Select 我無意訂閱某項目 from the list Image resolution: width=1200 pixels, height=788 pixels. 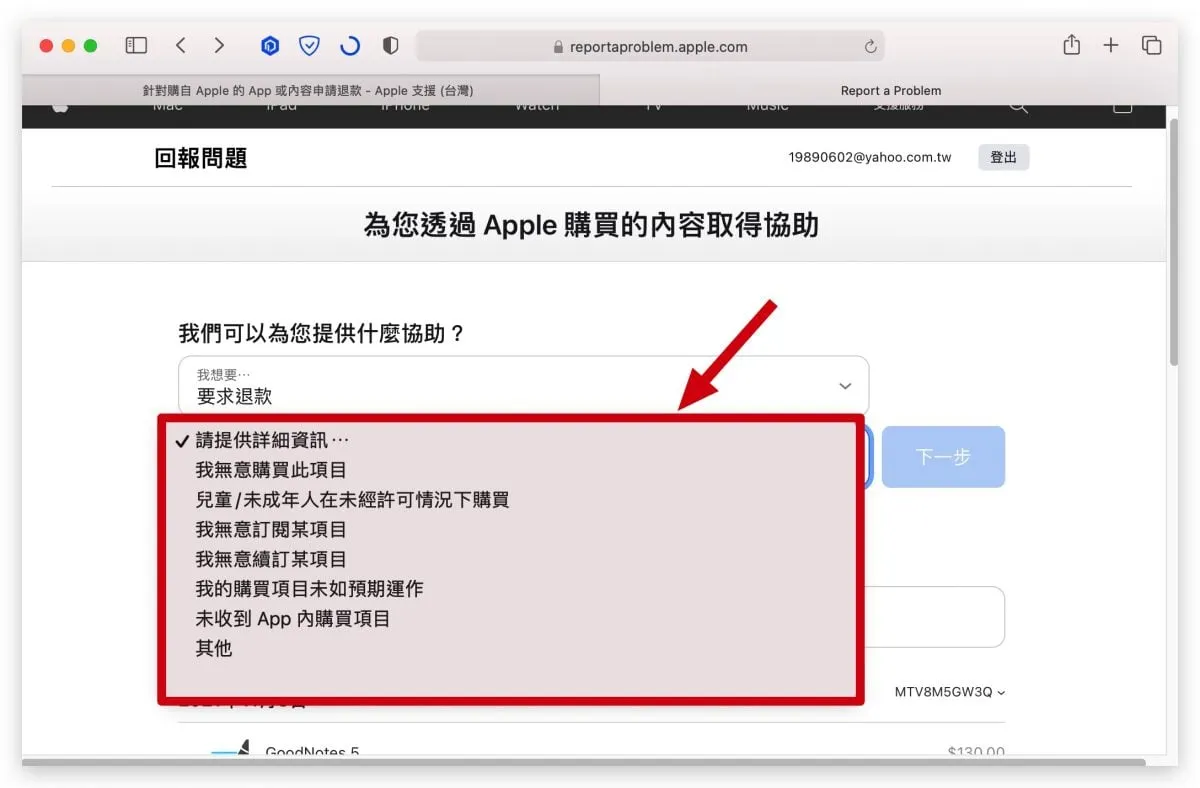[271, 529]
